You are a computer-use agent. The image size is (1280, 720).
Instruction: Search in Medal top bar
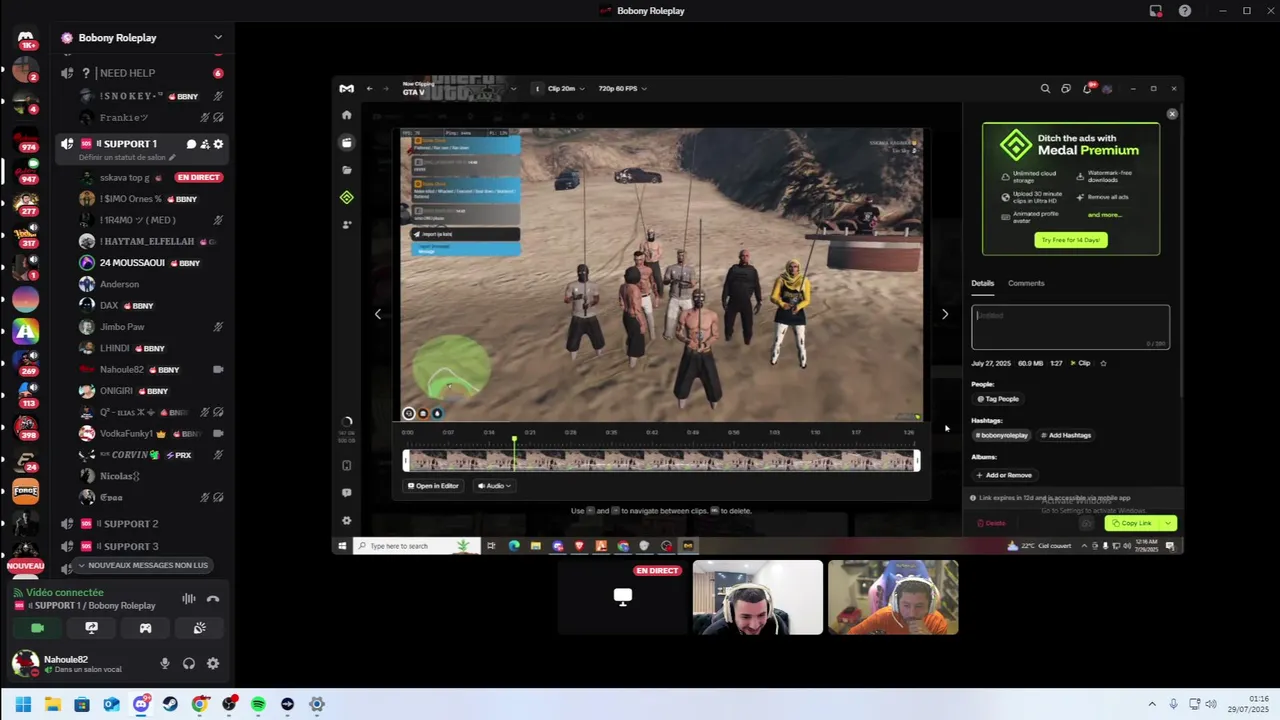point(1045,88)
